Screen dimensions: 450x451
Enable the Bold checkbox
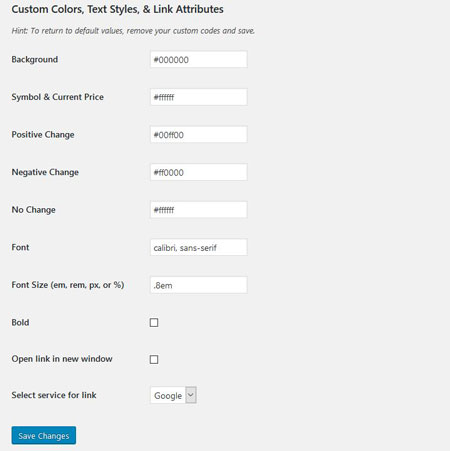pos(154,322)
